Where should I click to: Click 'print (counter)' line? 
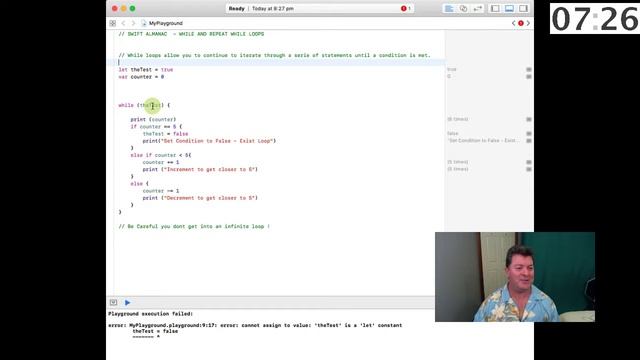click(153, 120)
